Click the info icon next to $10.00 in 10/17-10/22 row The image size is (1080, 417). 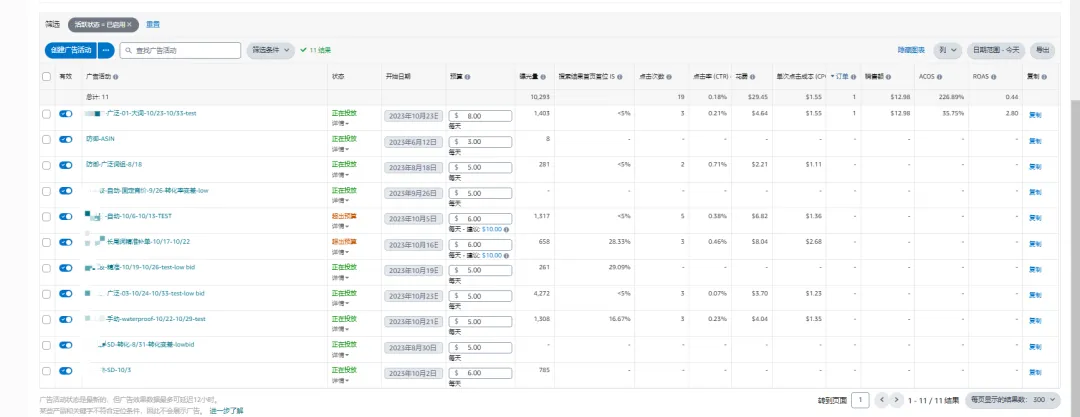(506, 255)
